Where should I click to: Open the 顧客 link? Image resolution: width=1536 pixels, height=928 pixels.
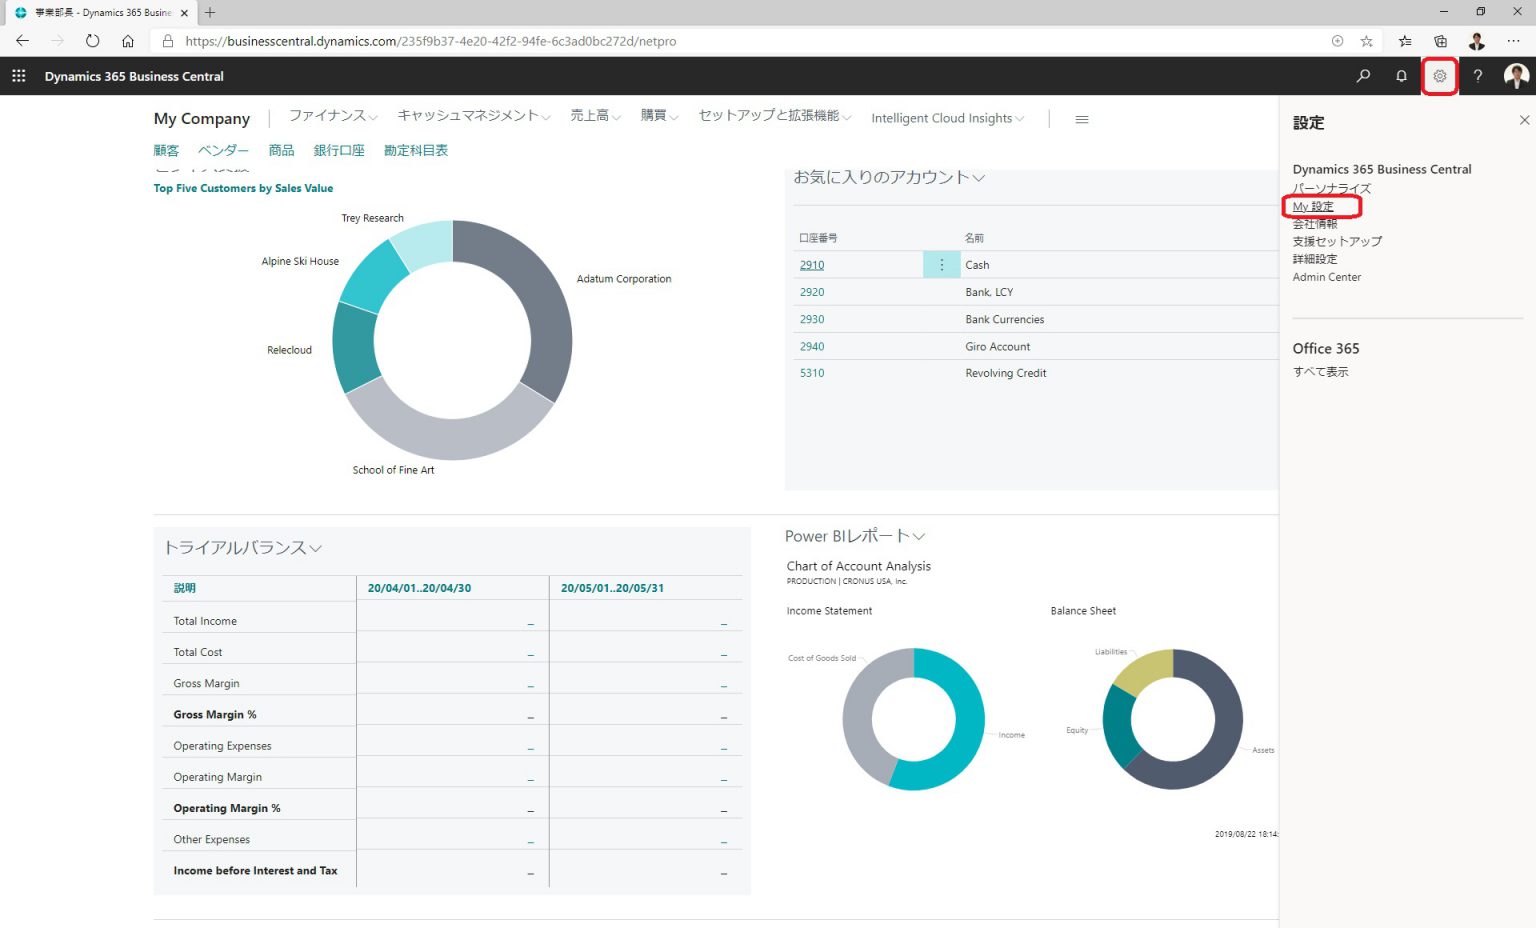[166, 150]
